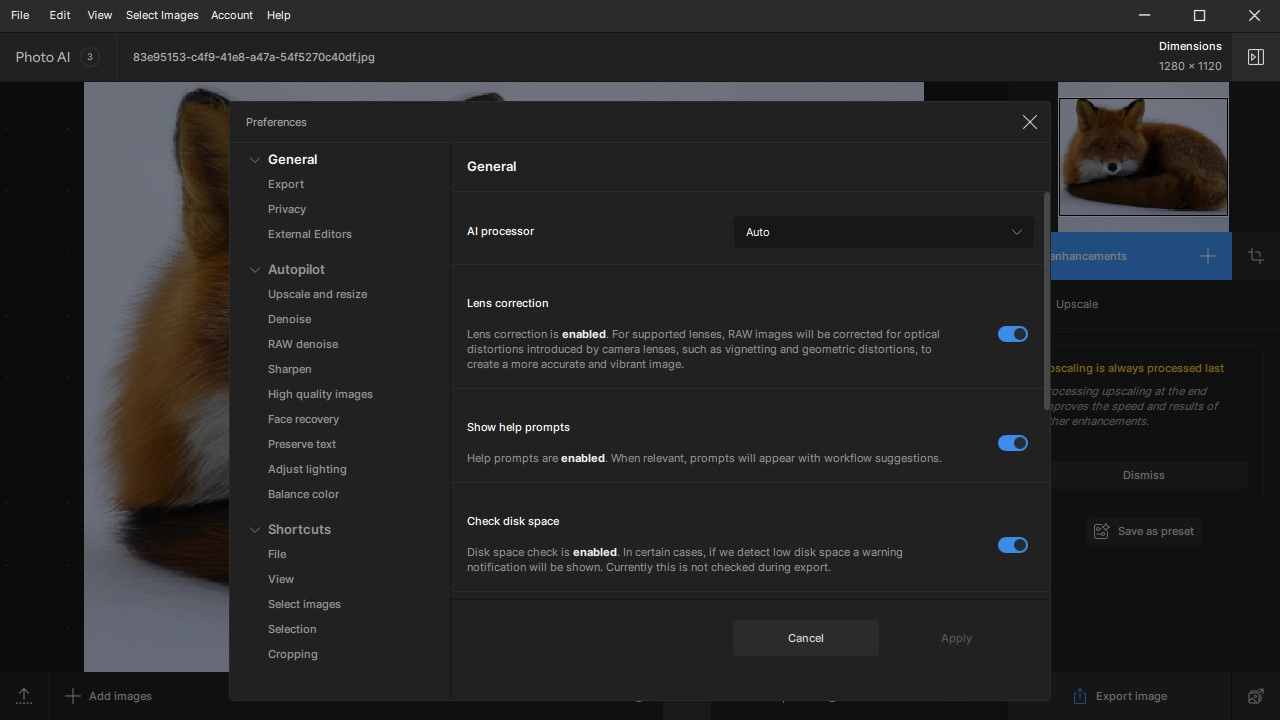The height and width of the screenshot is (720, 1280).
Task: Click the plus icon to add enhancements
Action: (x=1208, y=256)
